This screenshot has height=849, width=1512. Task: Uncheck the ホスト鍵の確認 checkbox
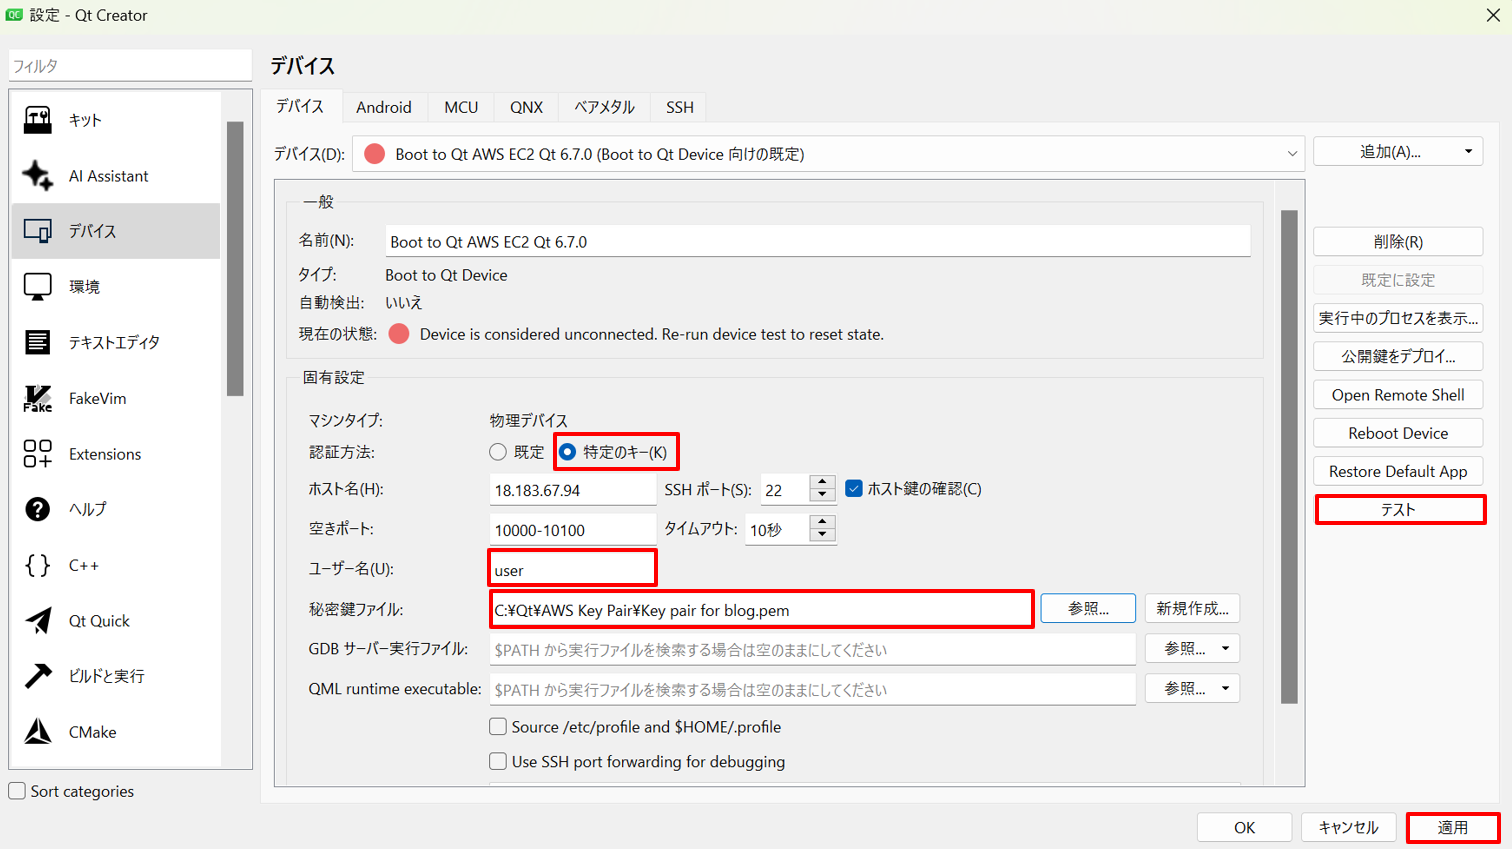click(854, 489)
